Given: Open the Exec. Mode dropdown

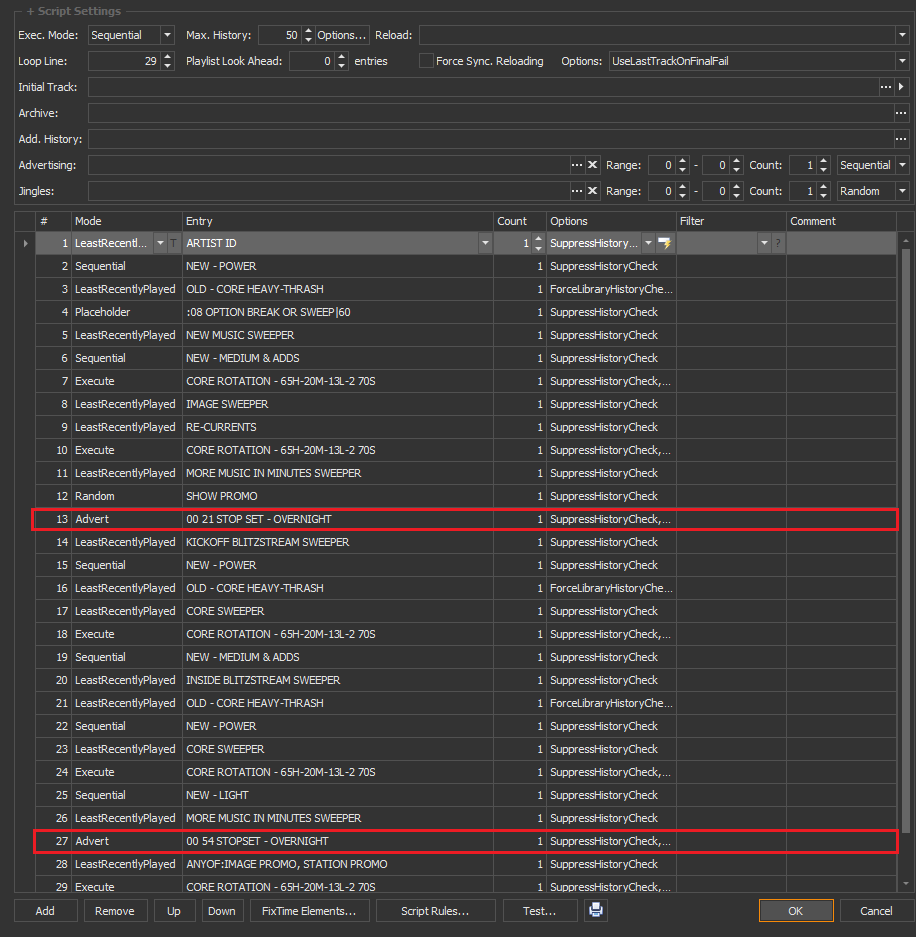Looking at the screenshot, I should pos(167,35).
